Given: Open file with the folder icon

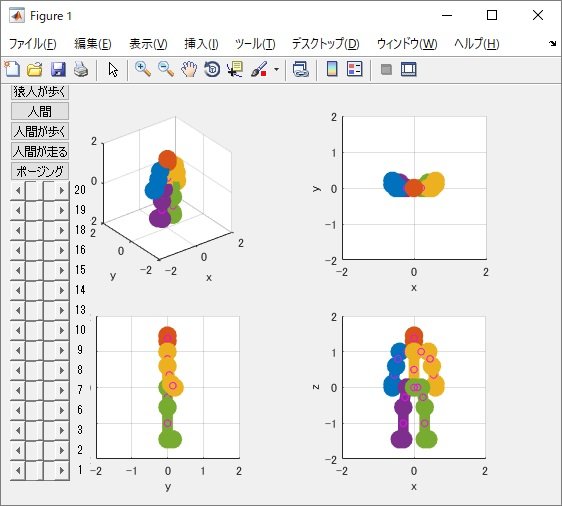Looking at the screenshot, I should click(35, 69).
